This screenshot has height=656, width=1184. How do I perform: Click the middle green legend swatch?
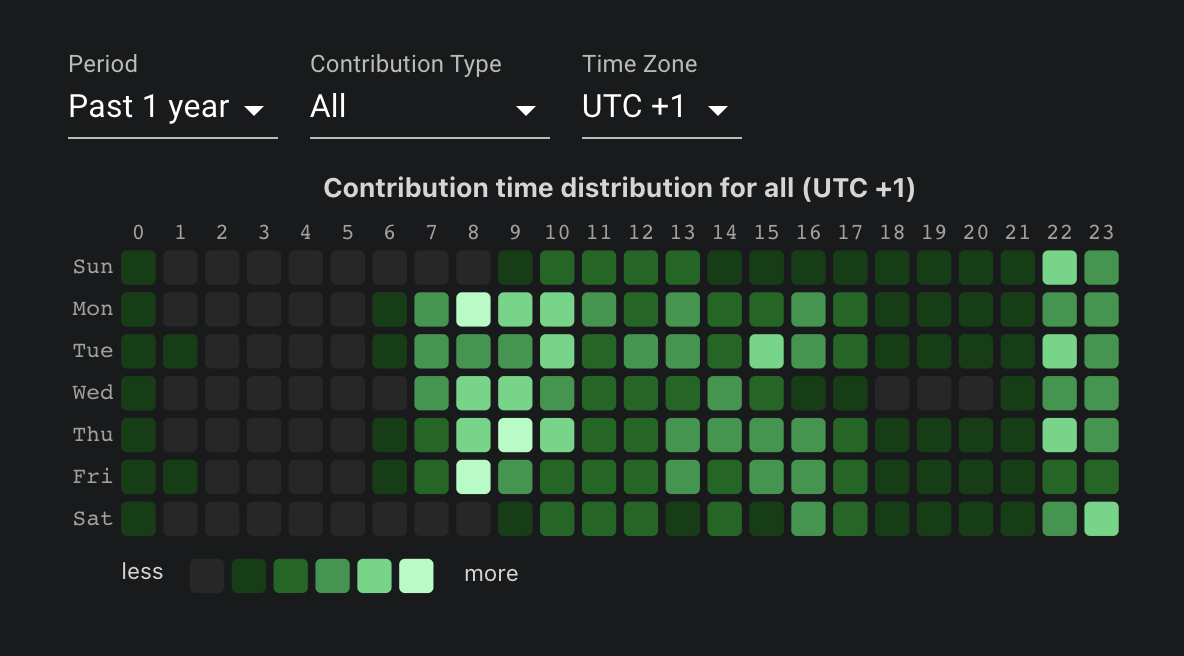tap(332, 576)
